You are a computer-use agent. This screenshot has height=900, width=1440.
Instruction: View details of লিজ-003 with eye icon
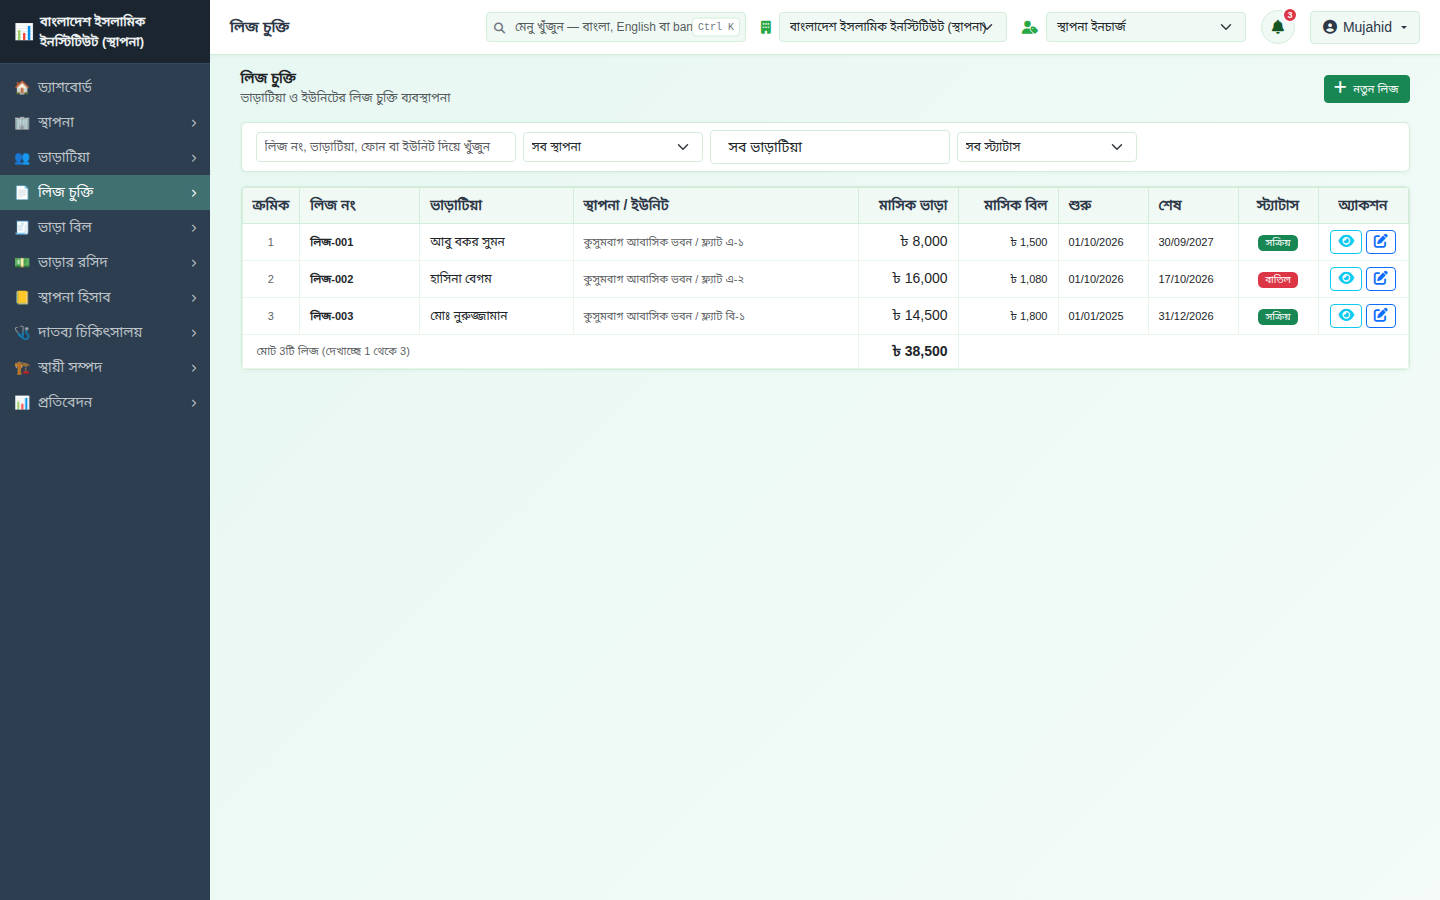pyautogui.click(x=1346, y=316)
